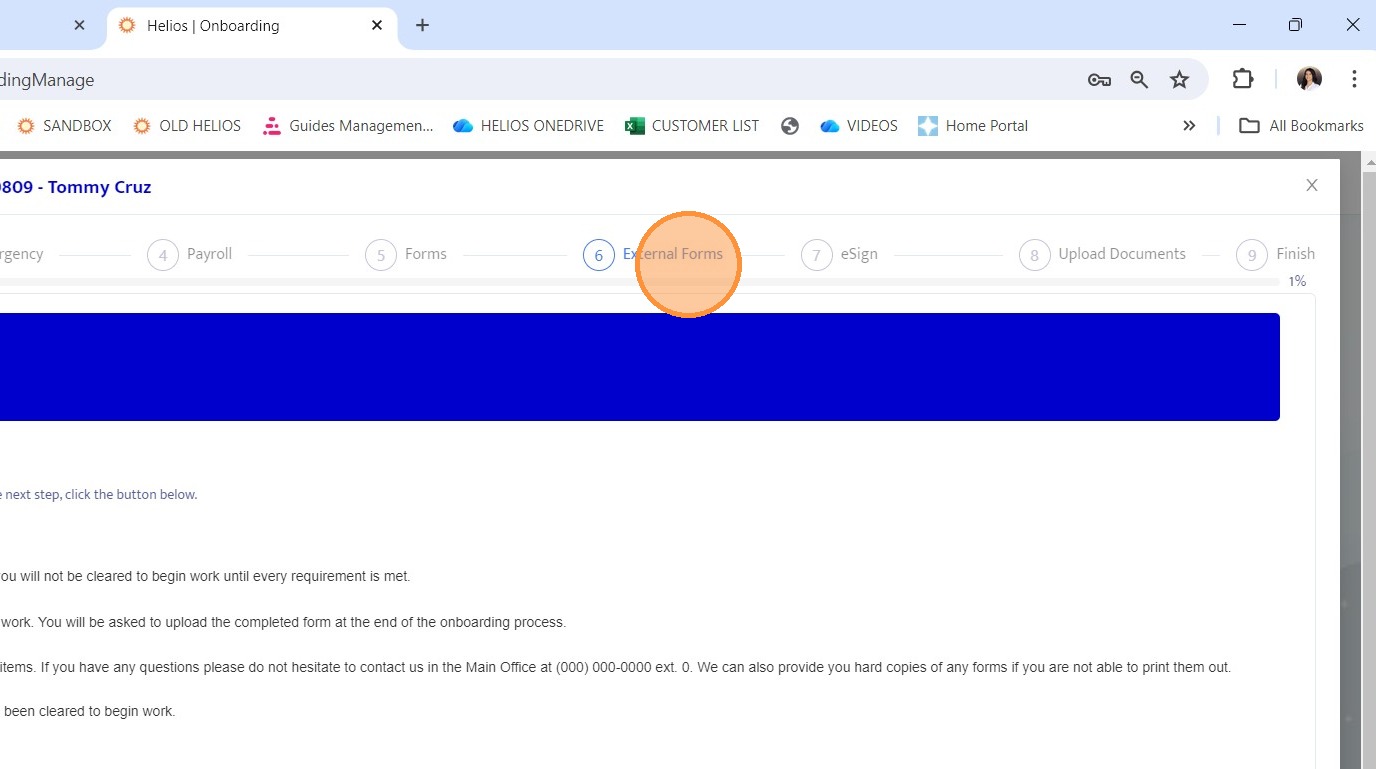
Task: Close the first partially visible browser tab
Action: point(80,25)
